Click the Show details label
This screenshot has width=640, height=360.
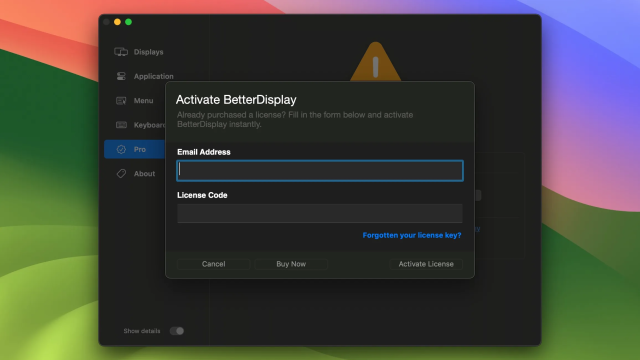click(x=142, y=331)
